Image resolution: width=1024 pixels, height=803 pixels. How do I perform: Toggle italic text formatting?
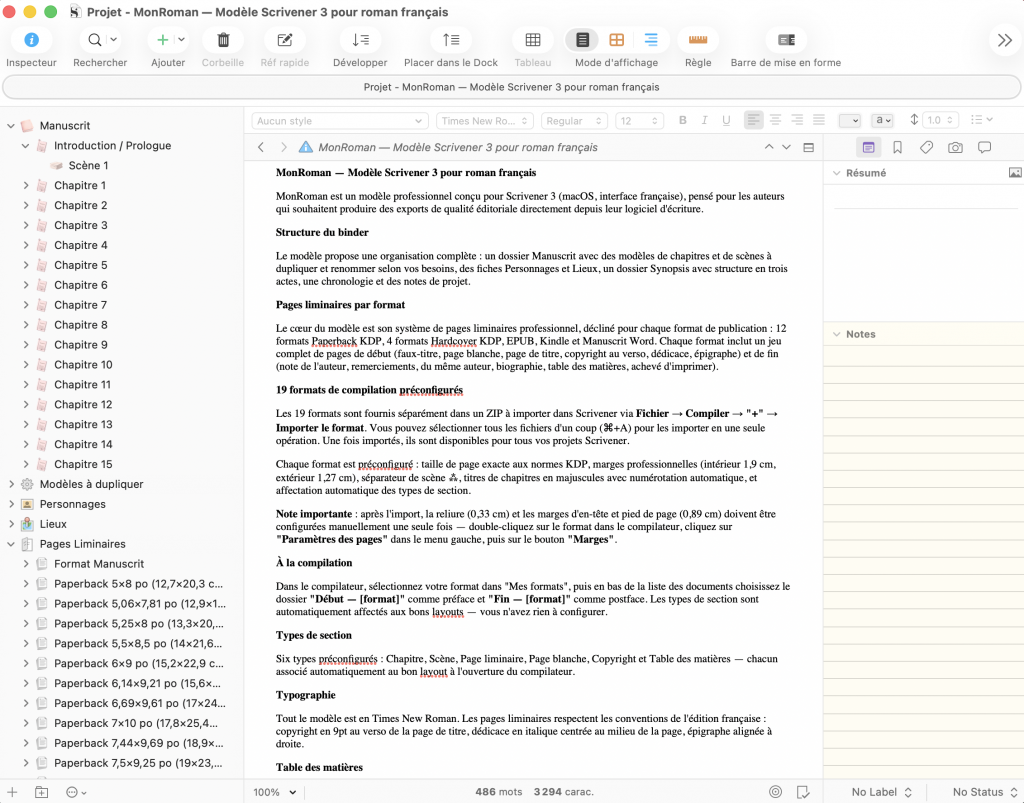(x=705, y=121)
